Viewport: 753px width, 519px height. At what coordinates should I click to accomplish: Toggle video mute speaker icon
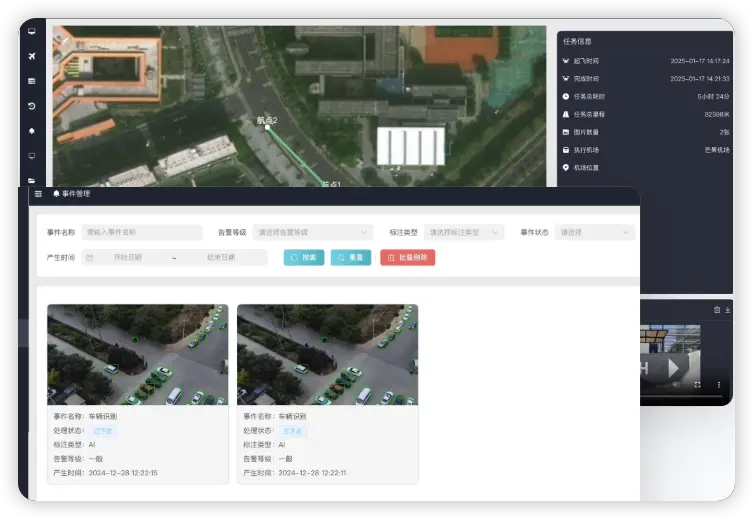676,385
